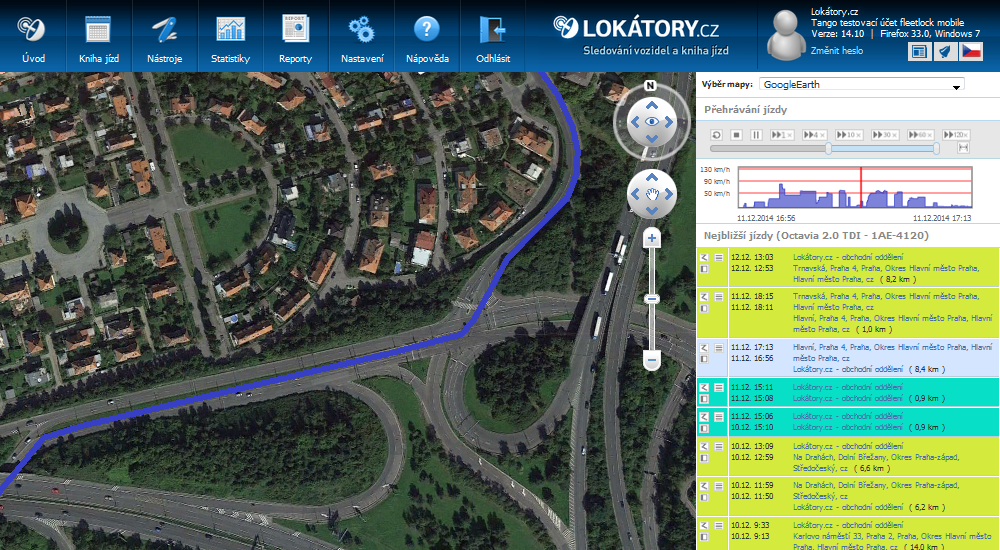The width and height of the screenshot is (1000, 550).
Task: Go to the Reporty menu item
Action: [295, 37]
